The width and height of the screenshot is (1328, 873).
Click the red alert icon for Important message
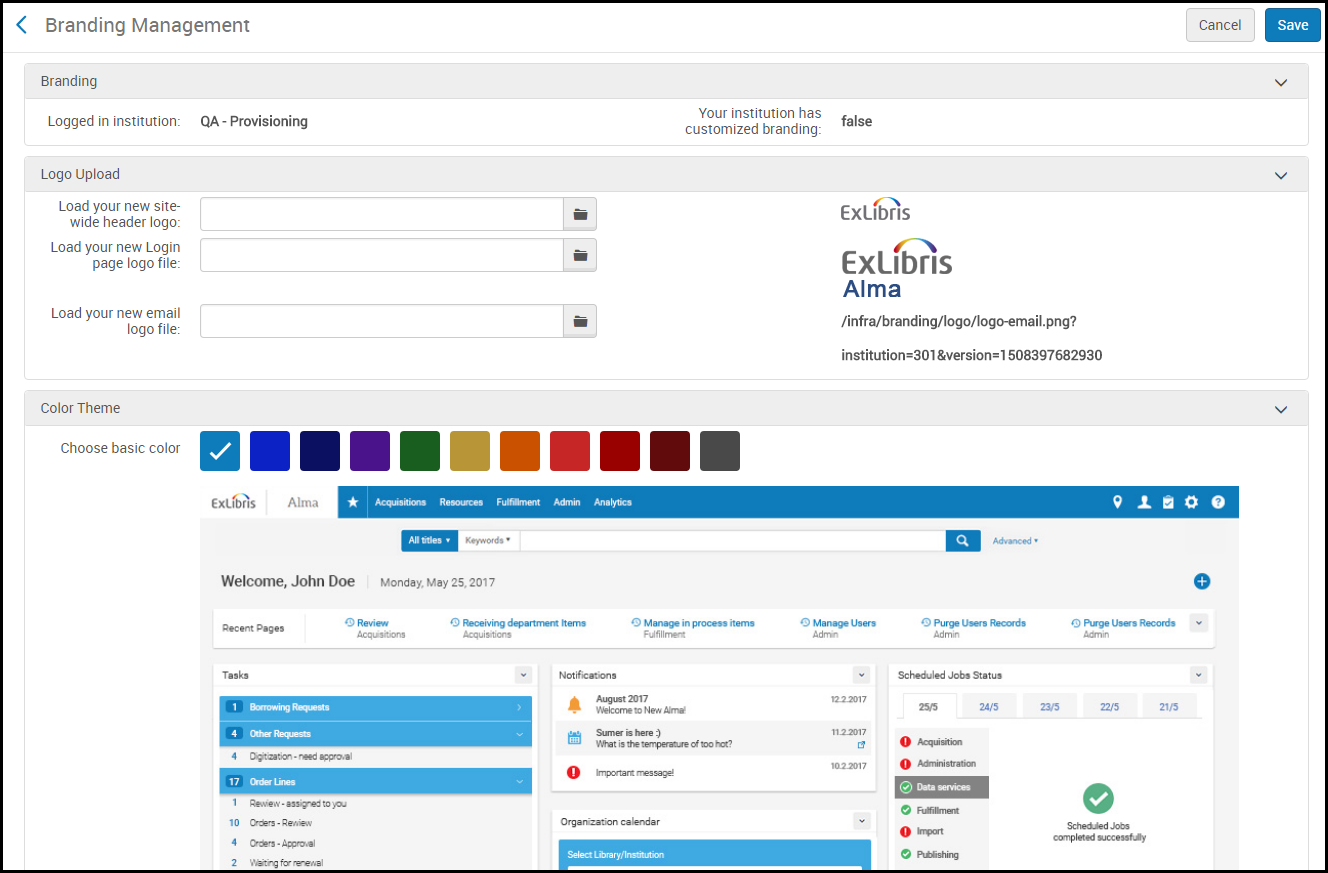[x=574, y=772]
